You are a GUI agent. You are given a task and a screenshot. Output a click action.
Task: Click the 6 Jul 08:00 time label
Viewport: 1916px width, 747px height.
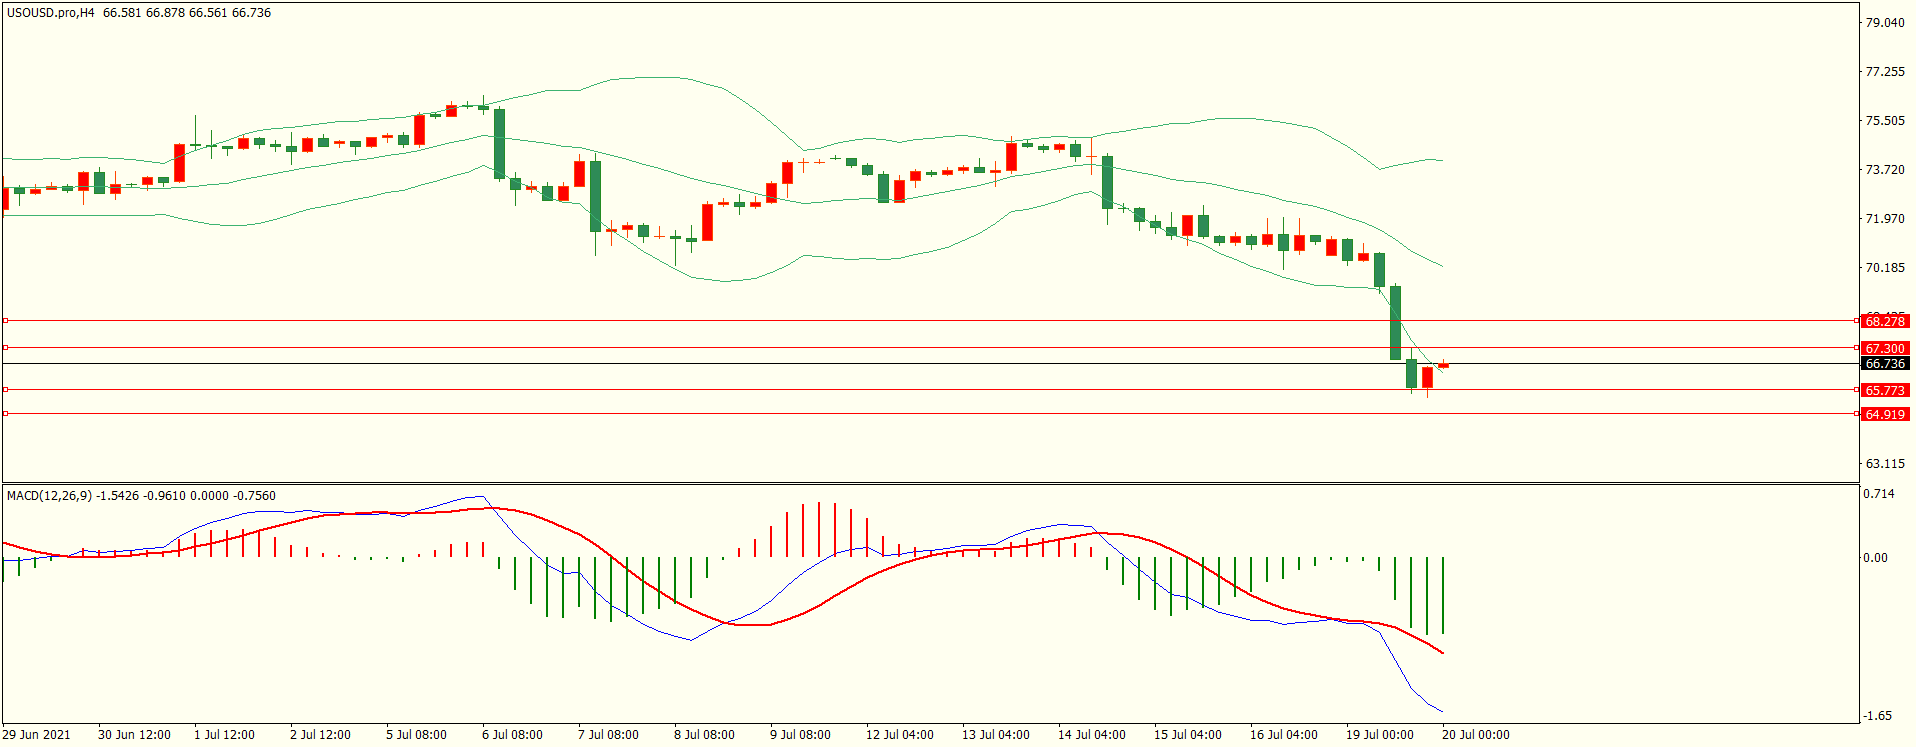[512, 735]
